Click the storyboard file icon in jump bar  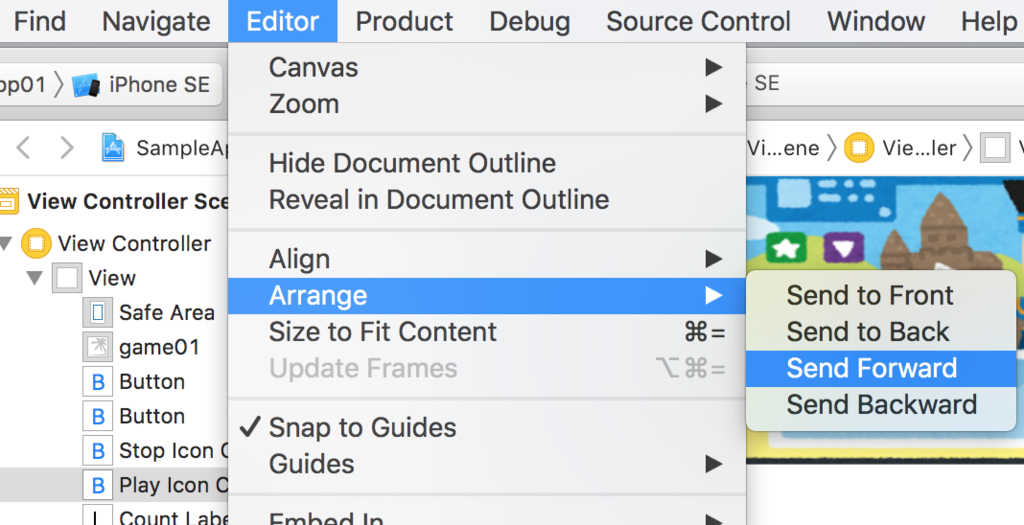[x=113, y=148]
